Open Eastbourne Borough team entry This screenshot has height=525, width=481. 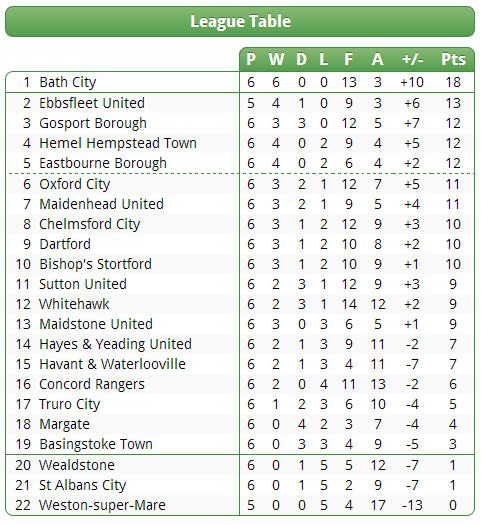(103, 163)
